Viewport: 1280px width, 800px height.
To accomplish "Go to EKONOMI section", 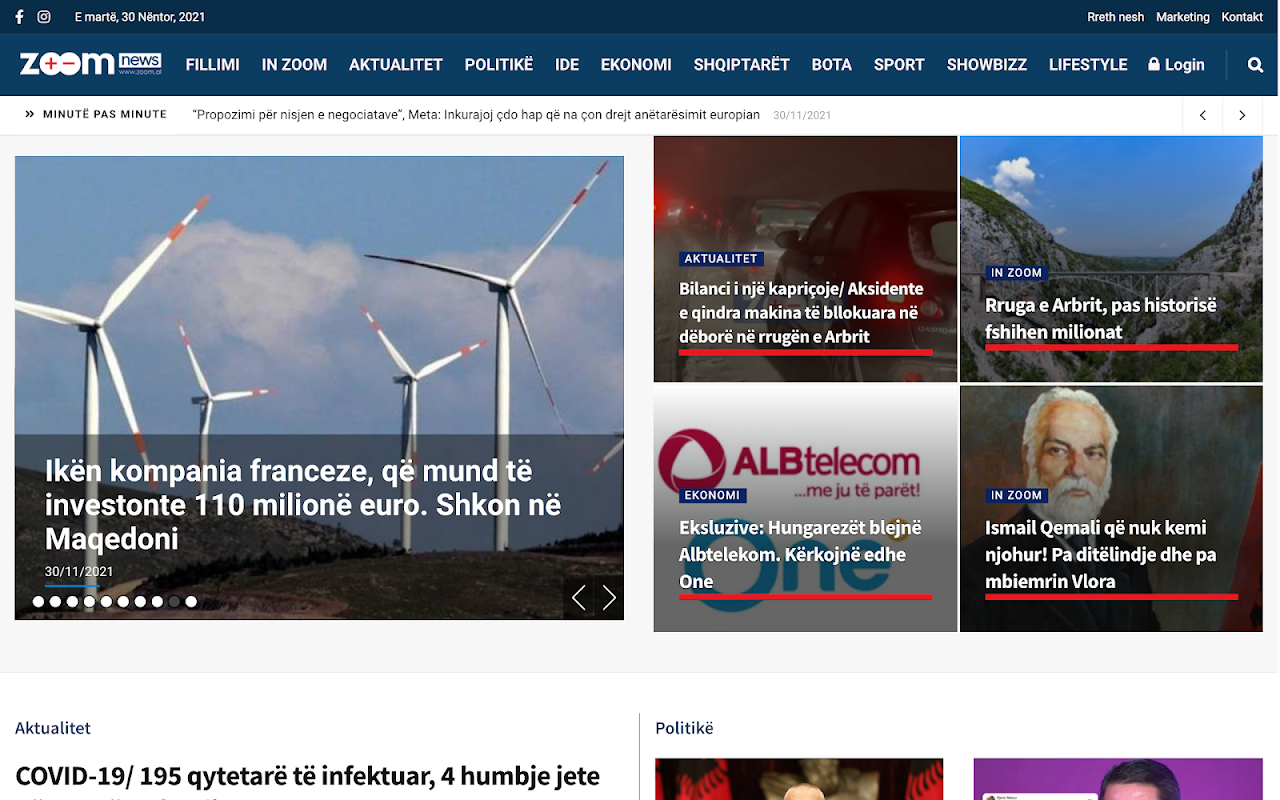I will (x=636, y=65).
